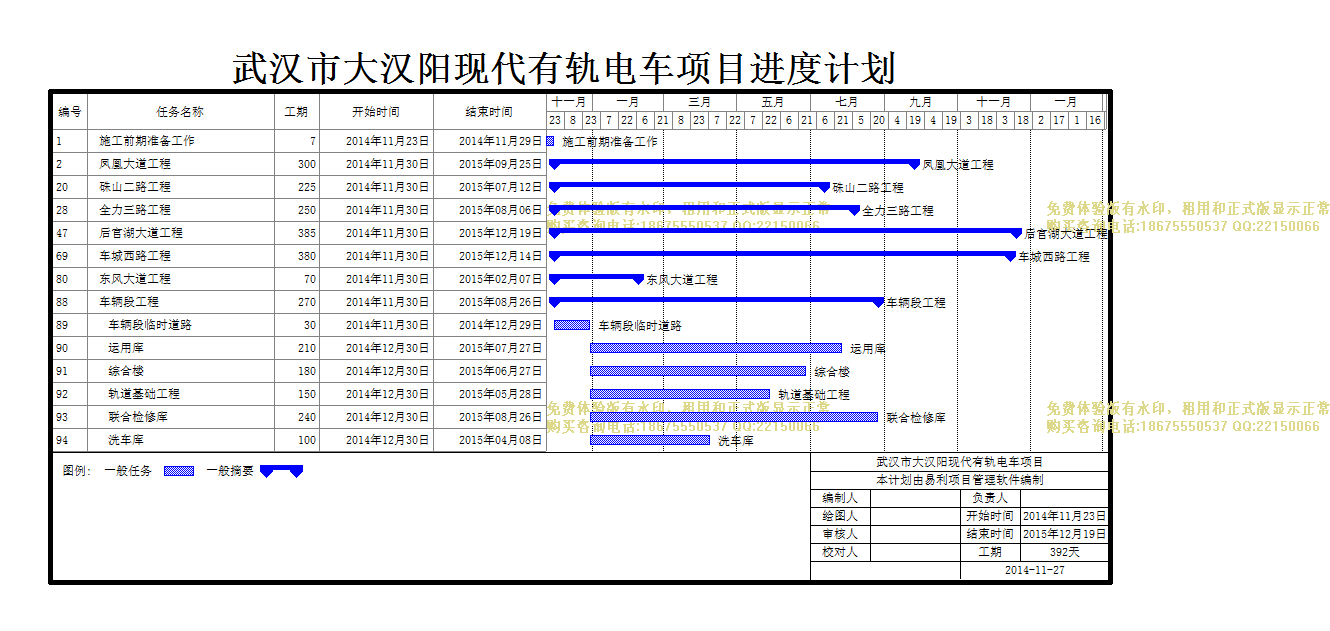Image resolution: width=1330 pixels, height=631 pixels.
Task: Select the 任务名称 column header
Action: 180,112
